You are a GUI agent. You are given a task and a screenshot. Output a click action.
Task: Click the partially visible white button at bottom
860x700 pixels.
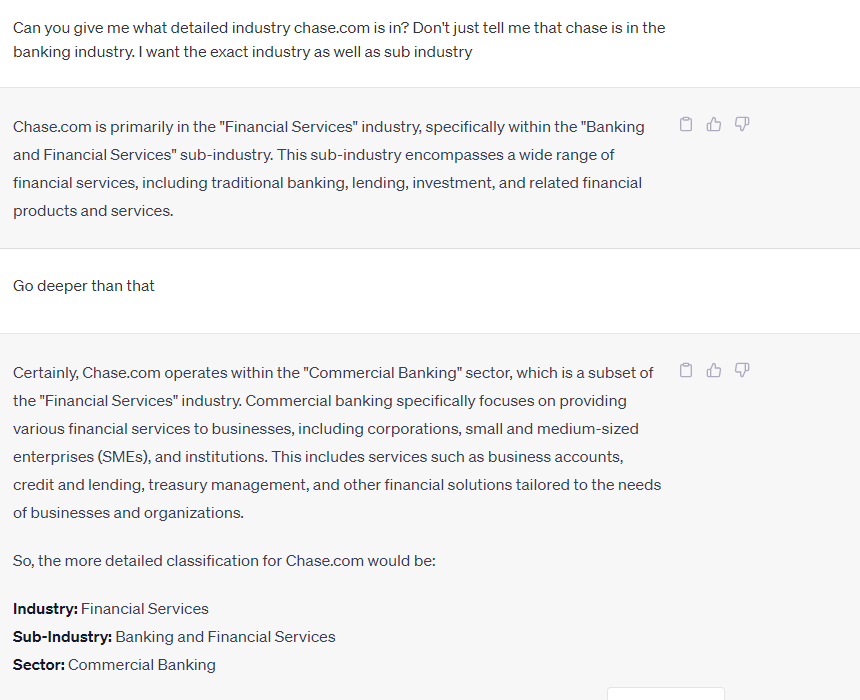point(665,693)
